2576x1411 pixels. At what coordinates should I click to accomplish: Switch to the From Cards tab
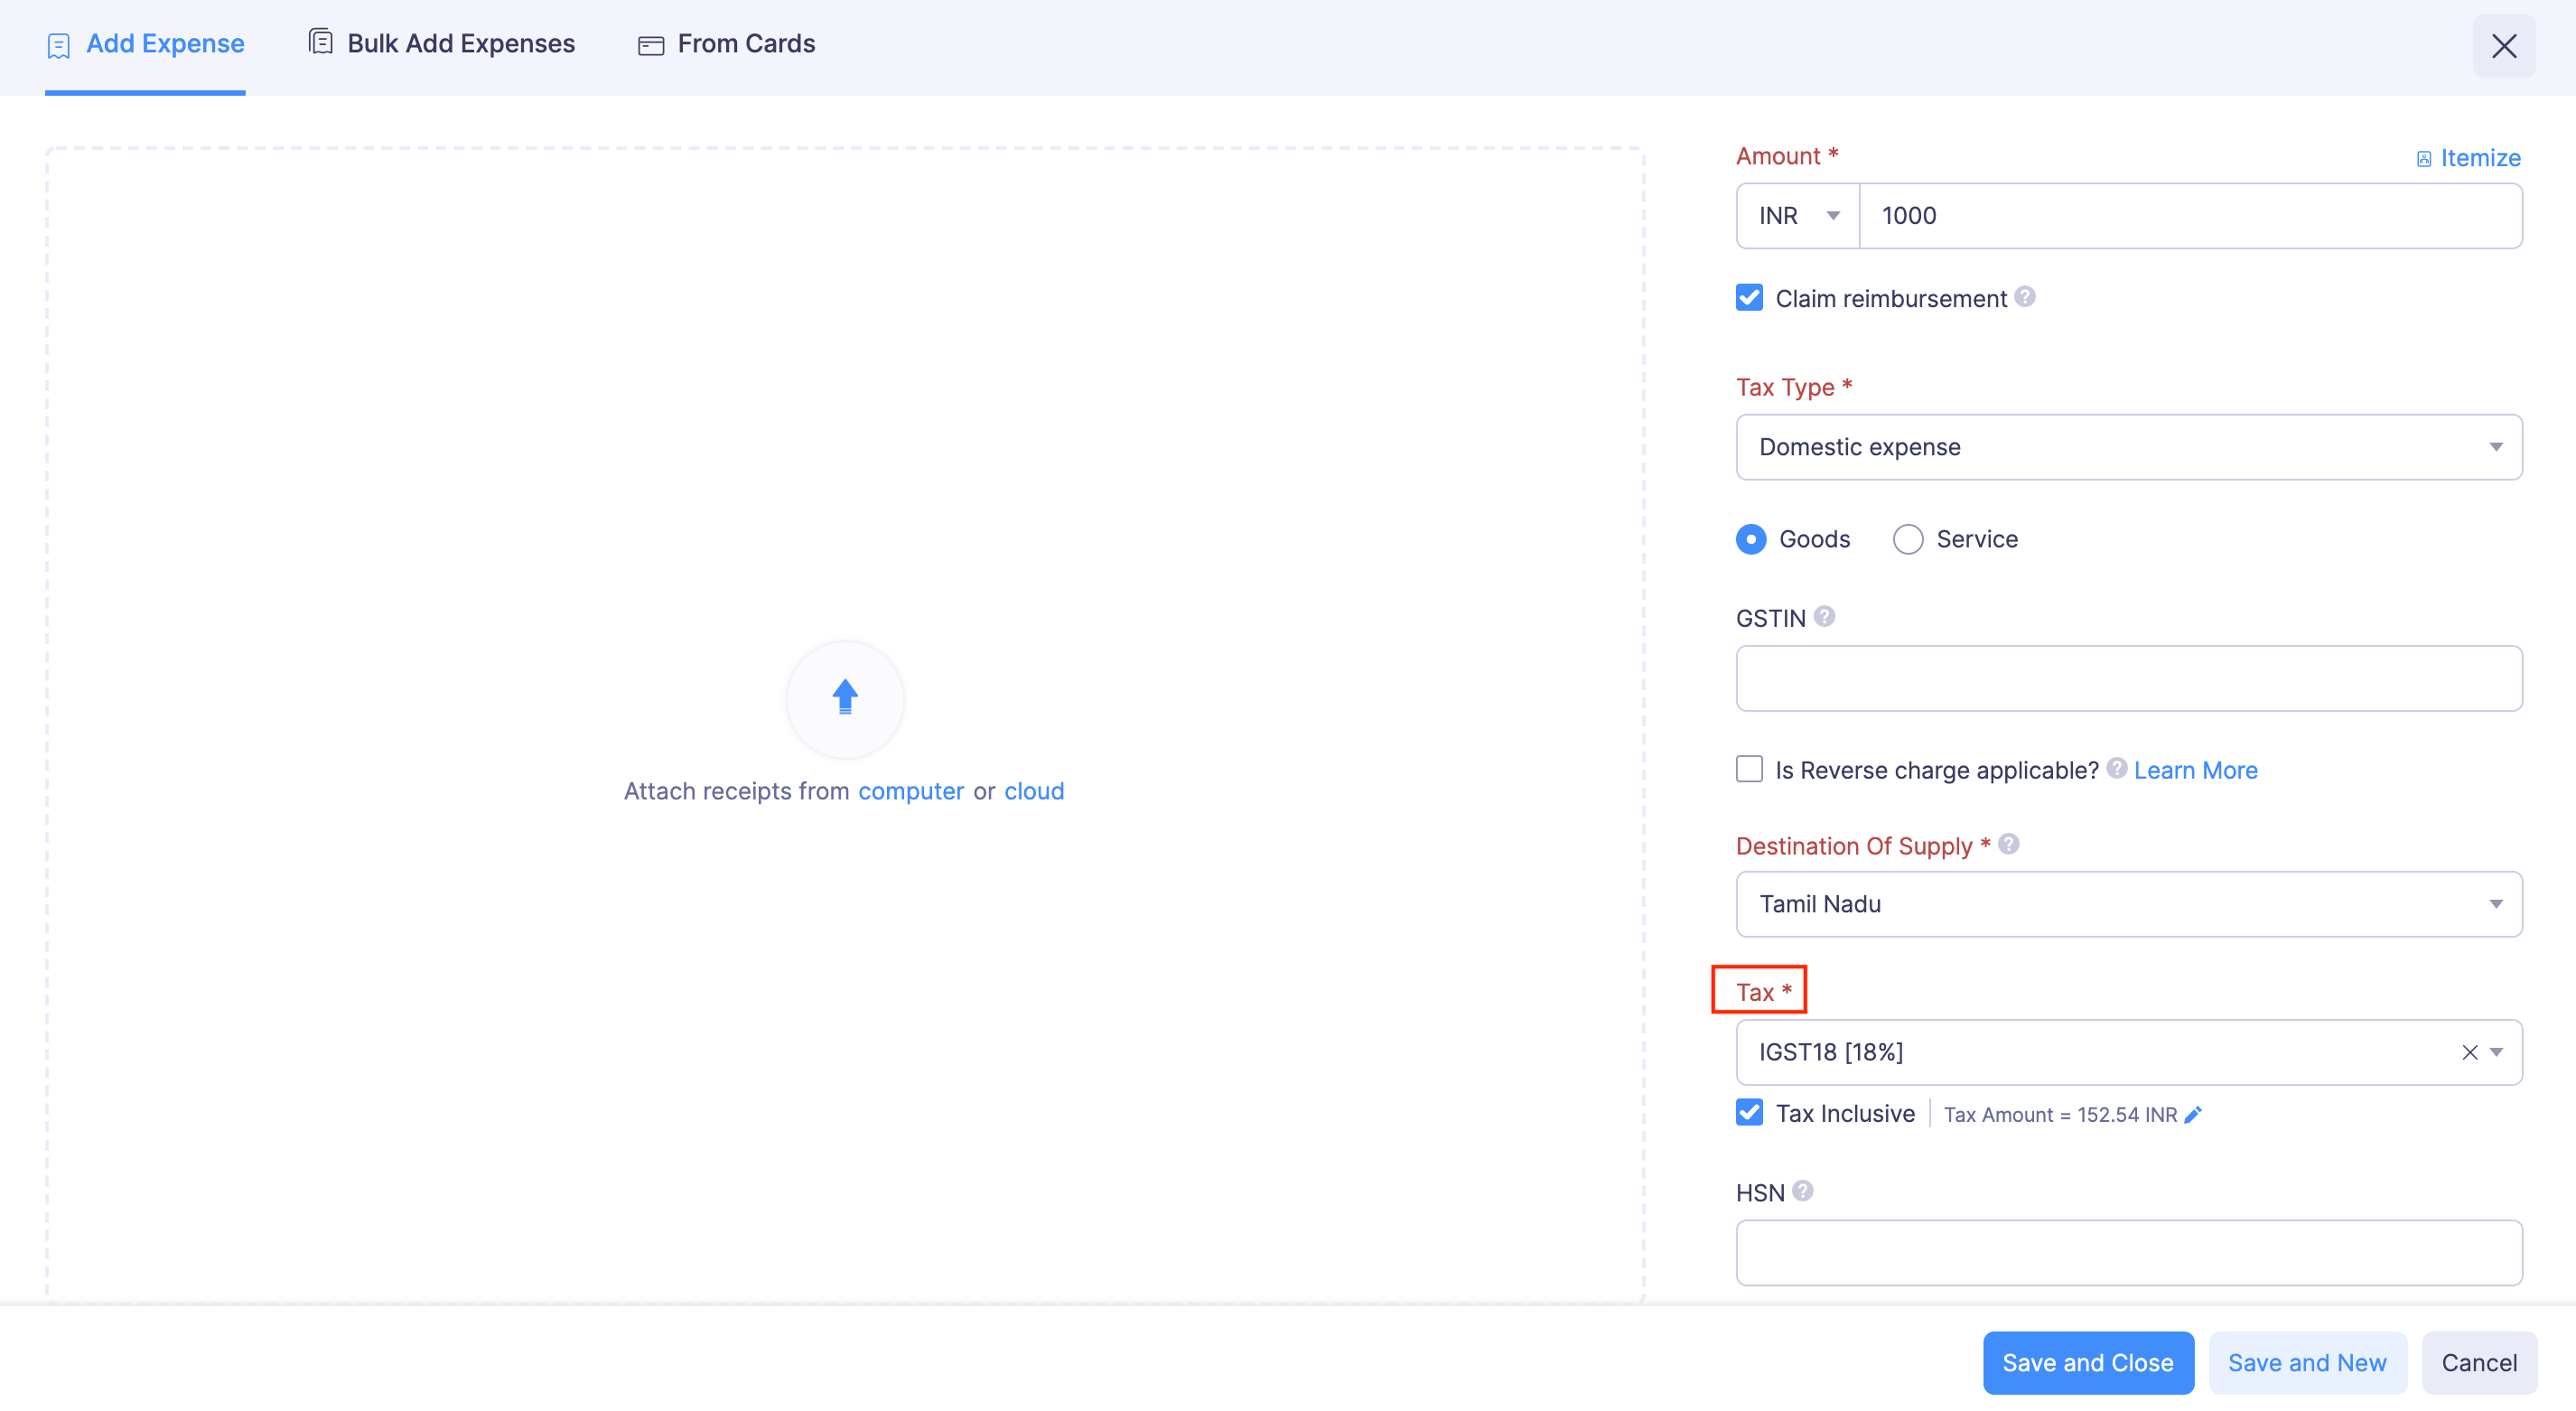coord(727,44)
